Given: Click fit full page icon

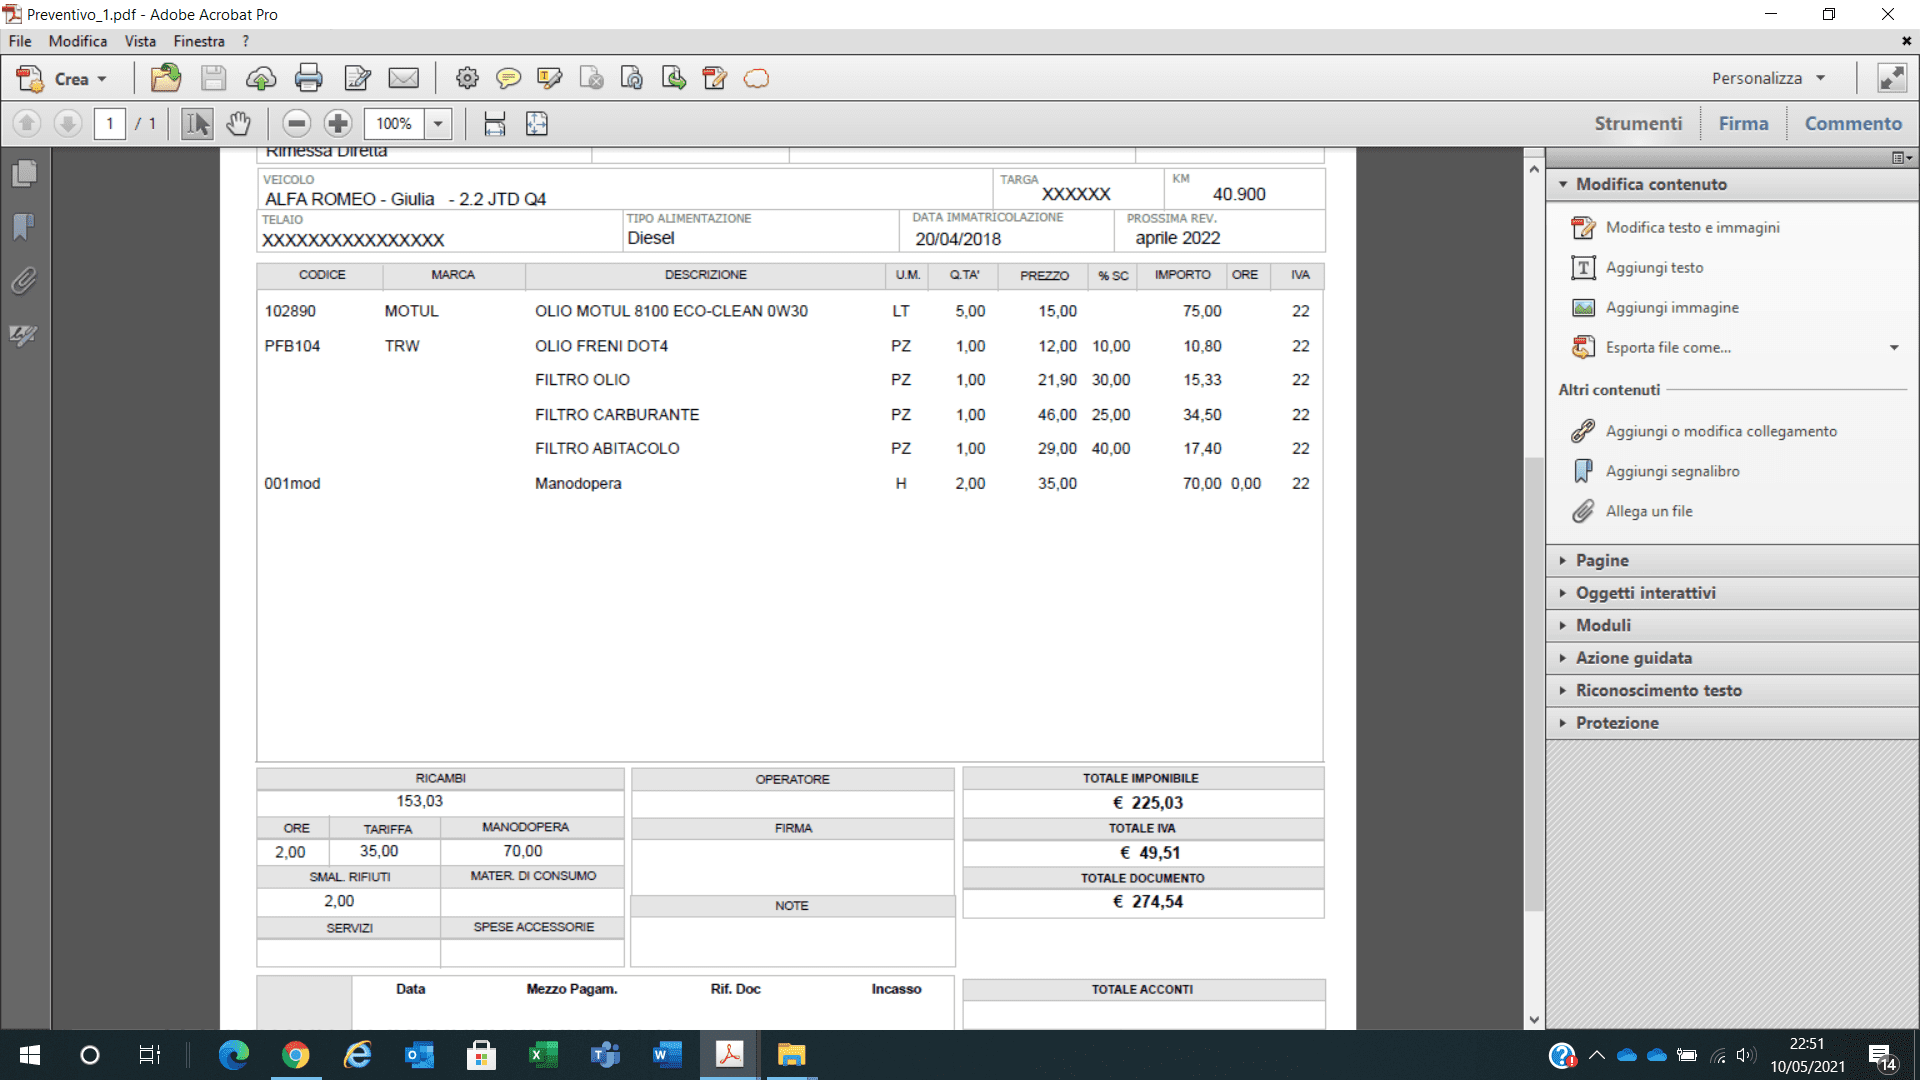Looking at the screenshot, I should coord(537,124).
